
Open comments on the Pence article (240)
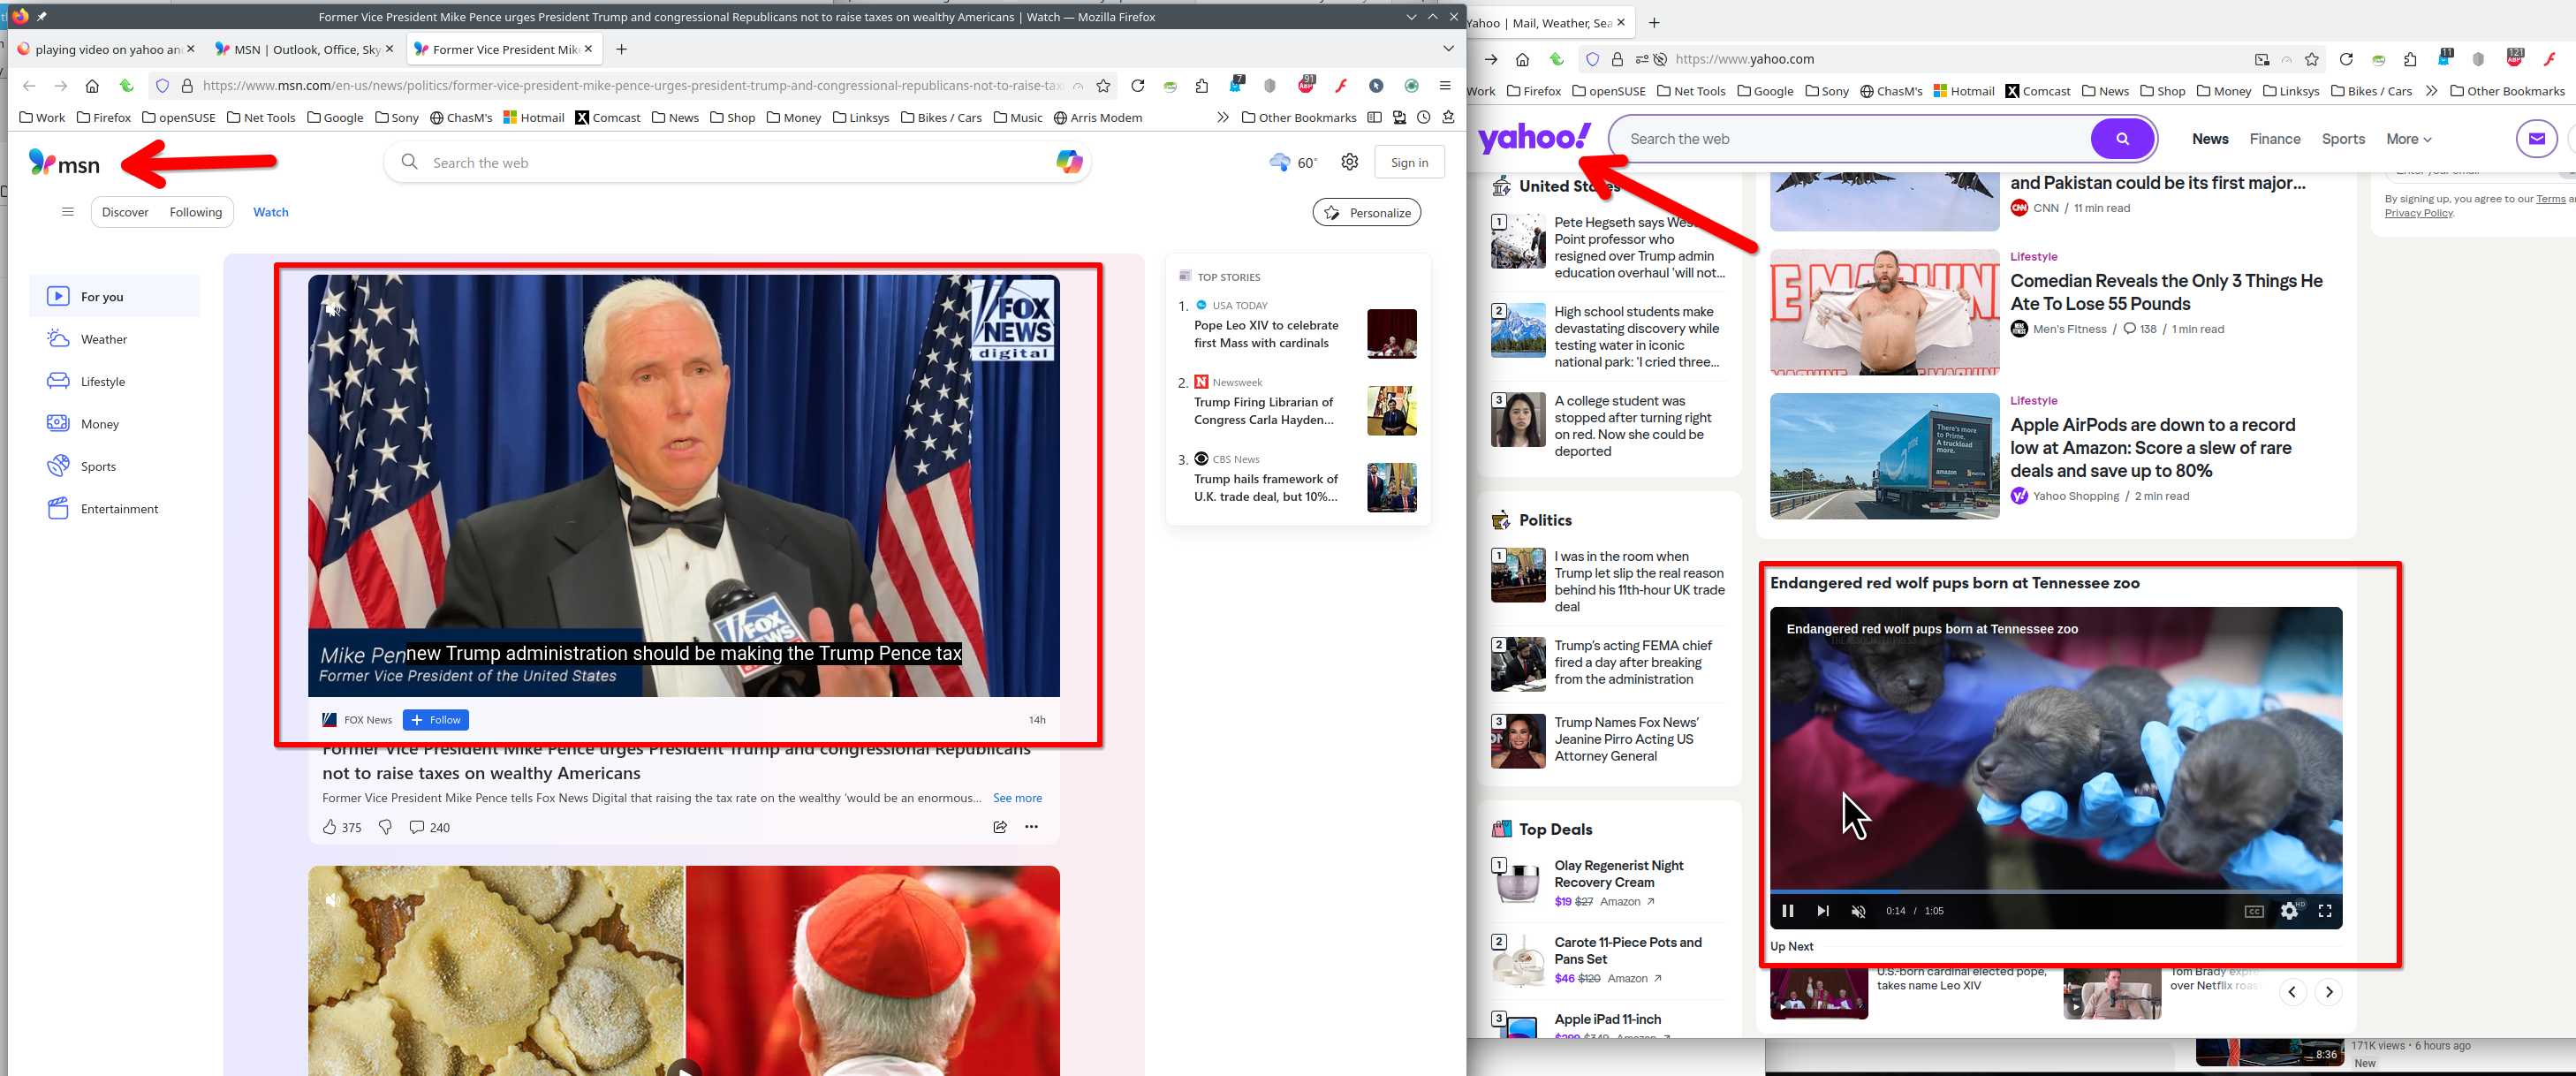tap(429, 827)
